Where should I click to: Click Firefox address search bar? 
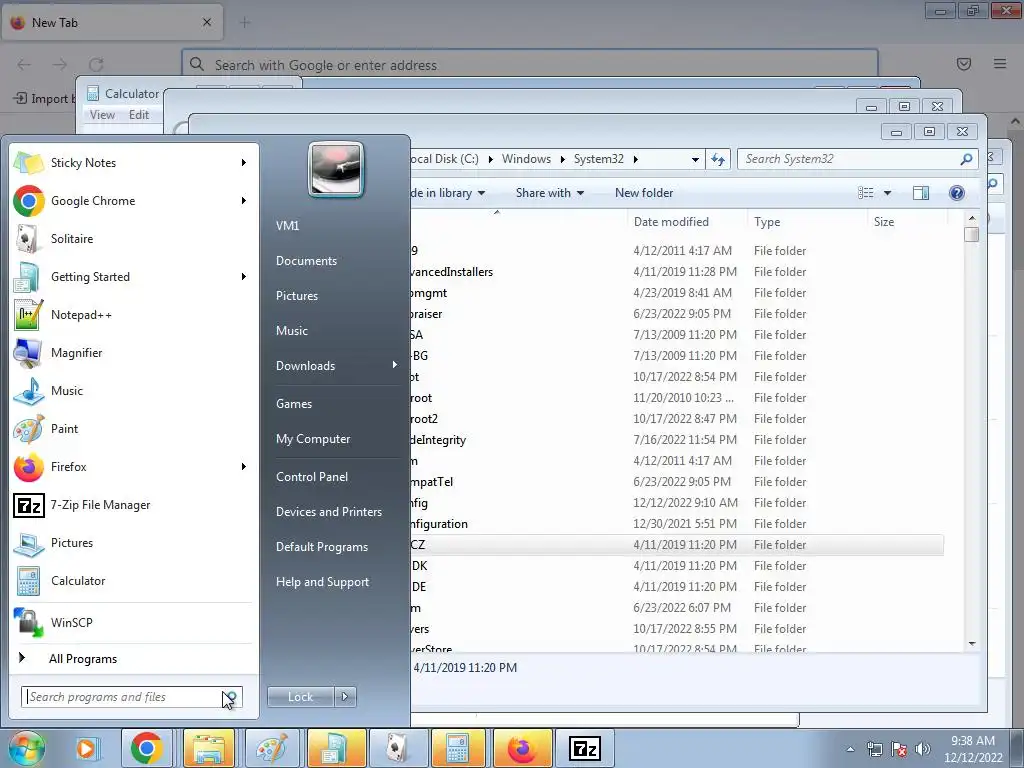[530, 65]
